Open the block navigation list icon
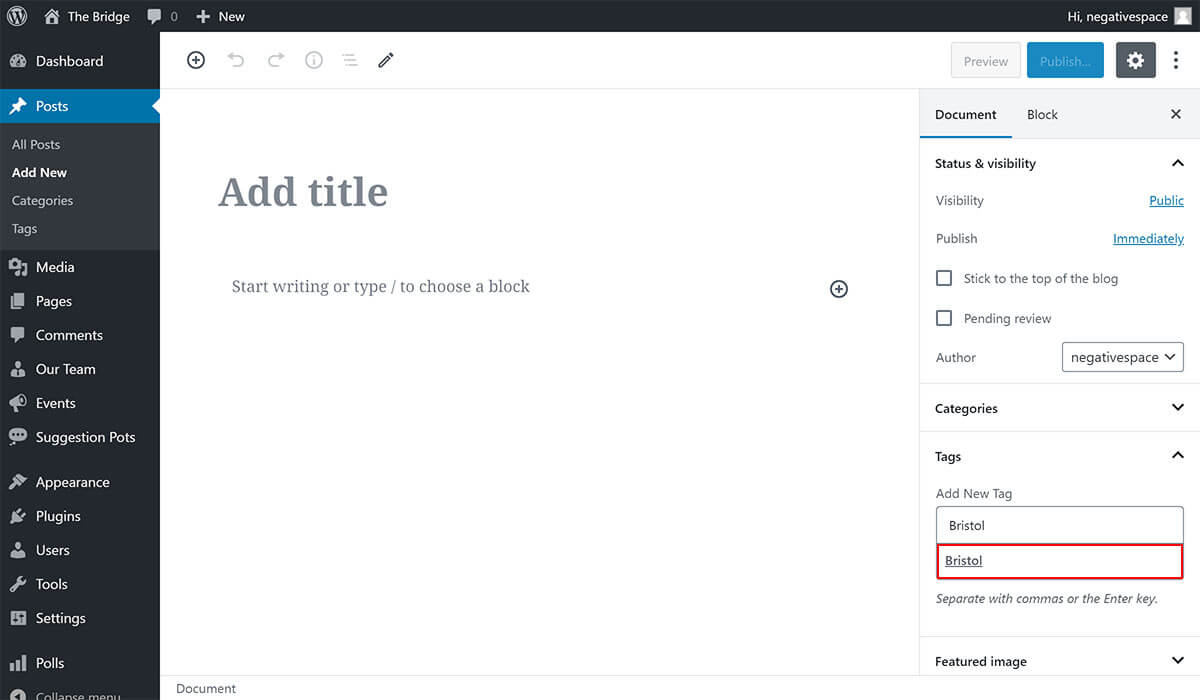1200x700 pixels. [350, 60]
